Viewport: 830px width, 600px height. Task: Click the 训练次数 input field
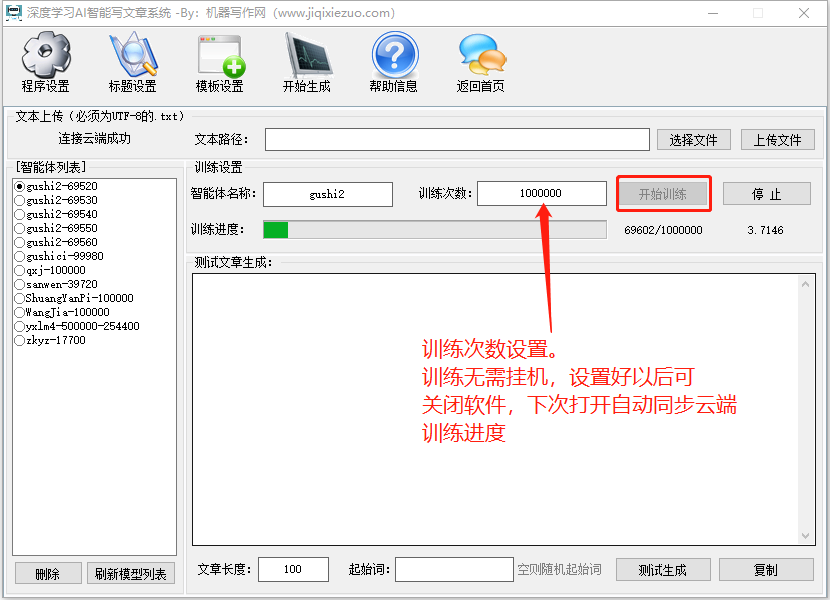point(542,193)
